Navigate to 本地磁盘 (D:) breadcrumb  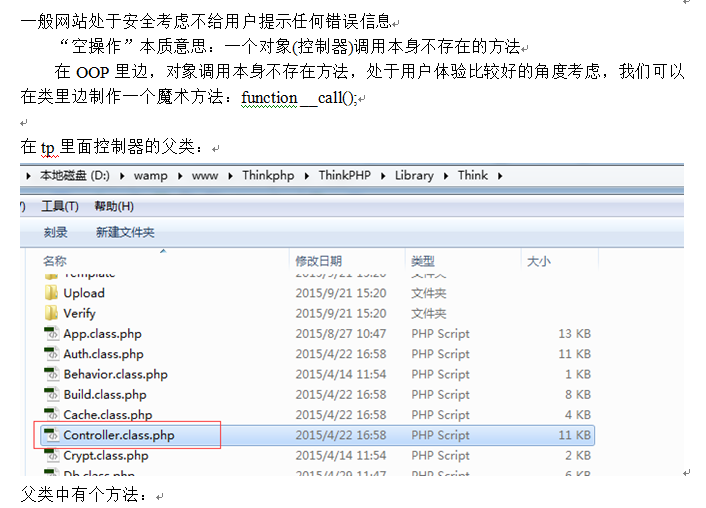point(75,175)
